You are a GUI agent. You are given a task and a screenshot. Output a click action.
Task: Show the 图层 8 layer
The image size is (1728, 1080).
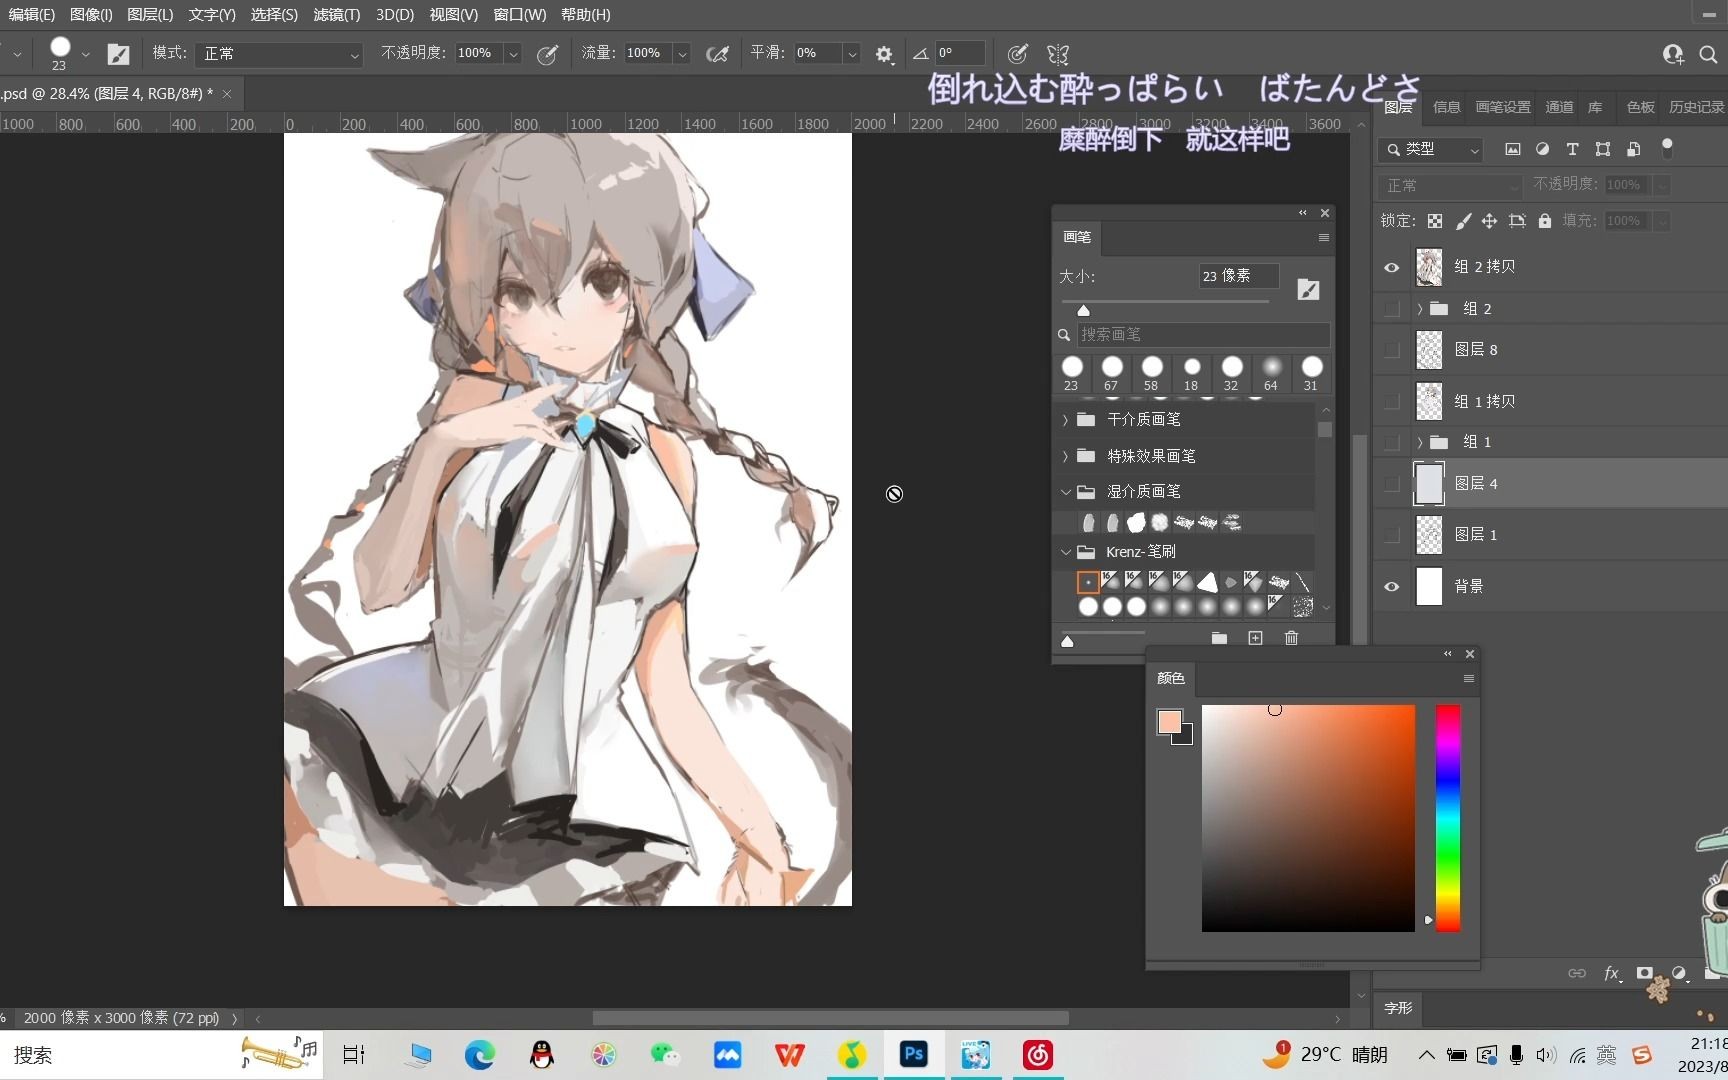coord(1391,350)
